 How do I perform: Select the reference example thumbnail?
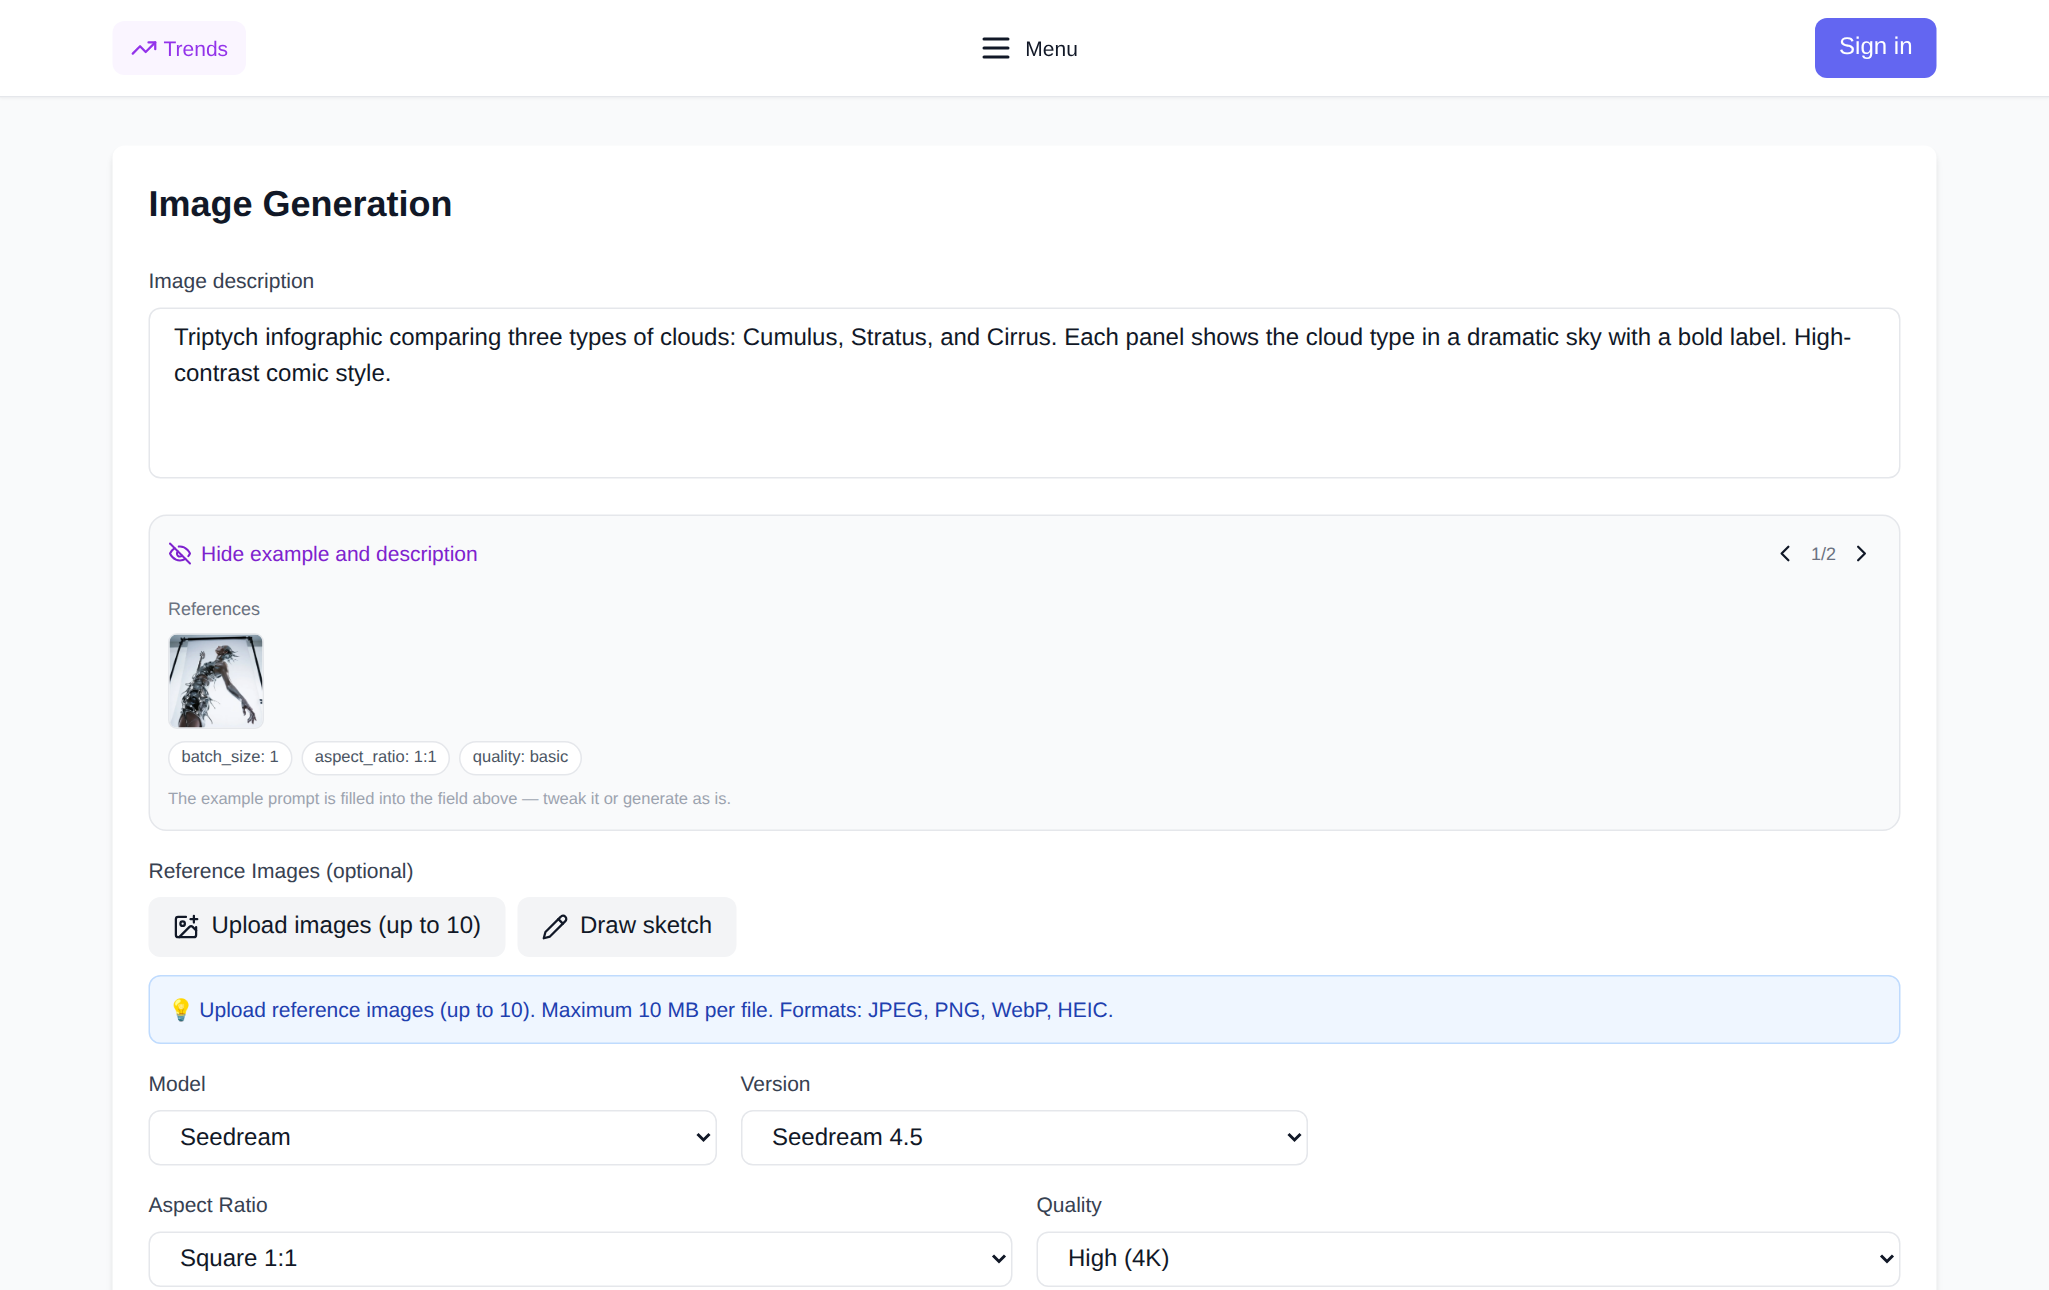(x=216, y=681)
